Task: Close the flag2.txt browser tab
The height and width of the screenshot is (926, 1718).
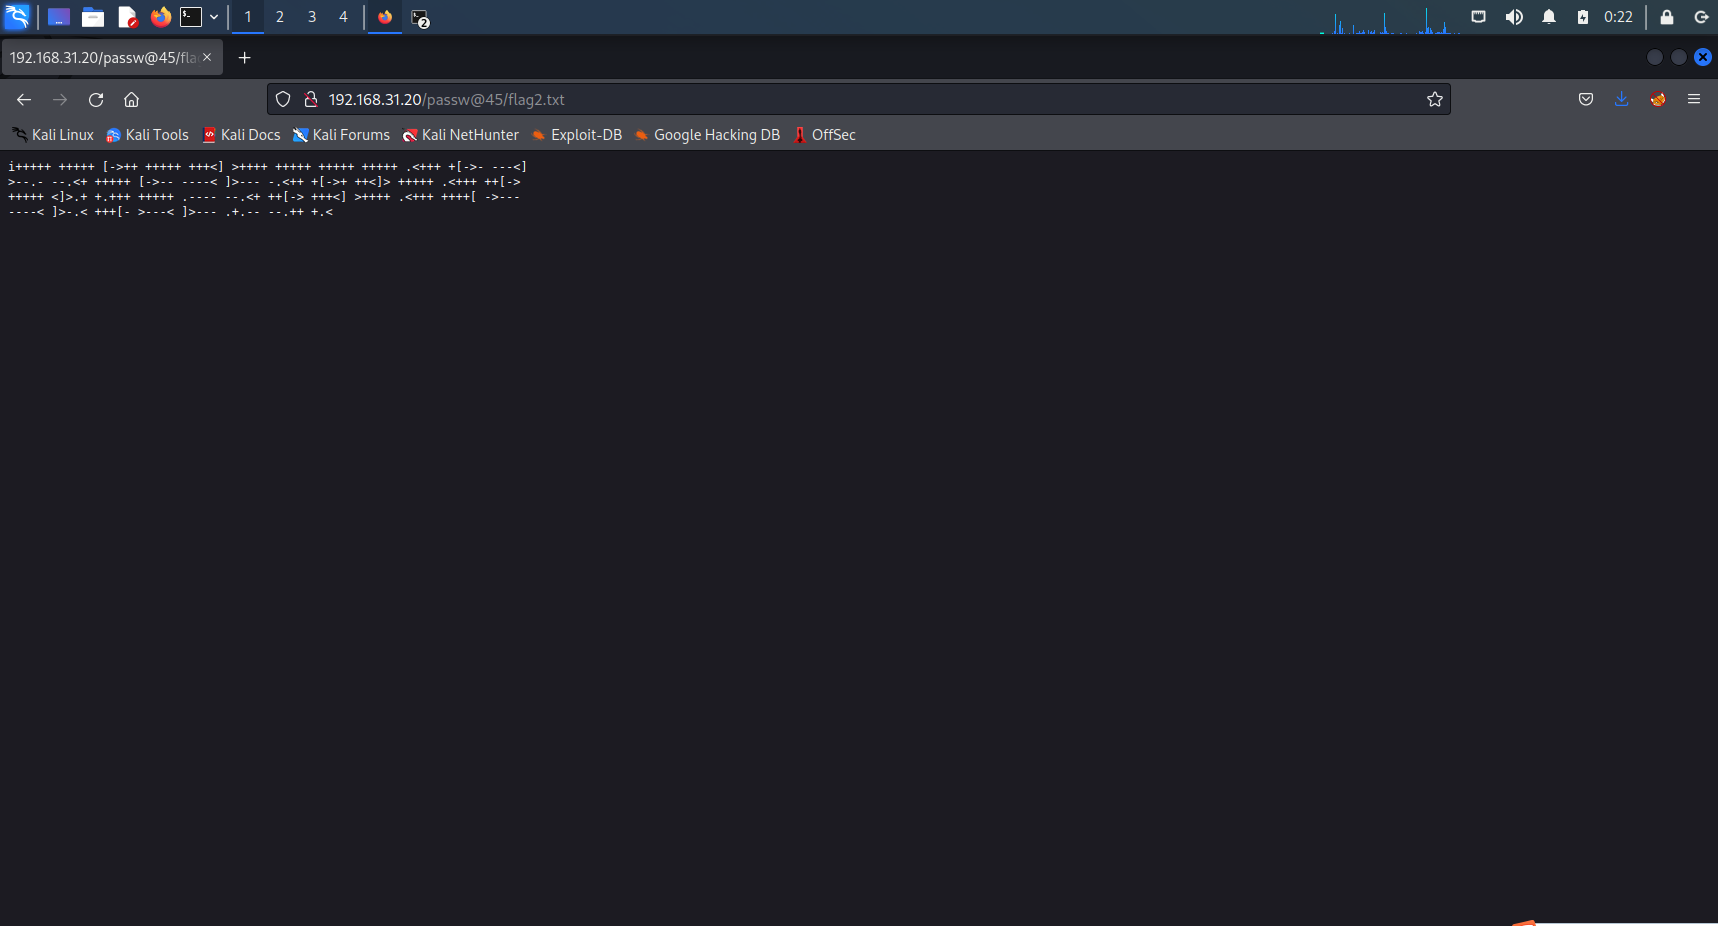Action: click(207, 57)
